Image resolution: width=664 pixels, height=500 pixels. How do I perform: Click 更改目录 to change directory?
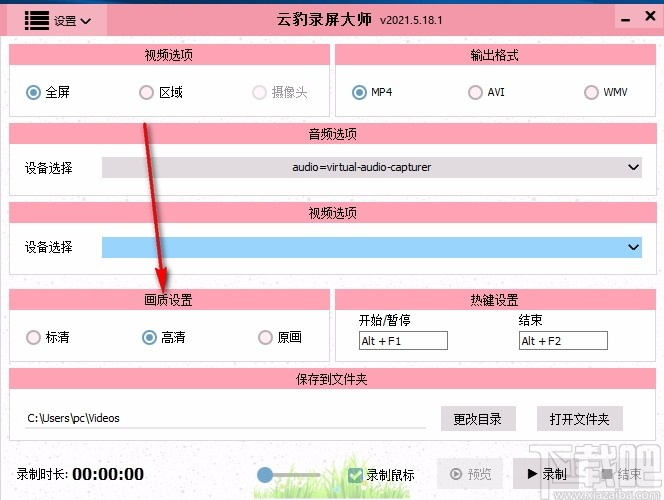pos(478,419)
